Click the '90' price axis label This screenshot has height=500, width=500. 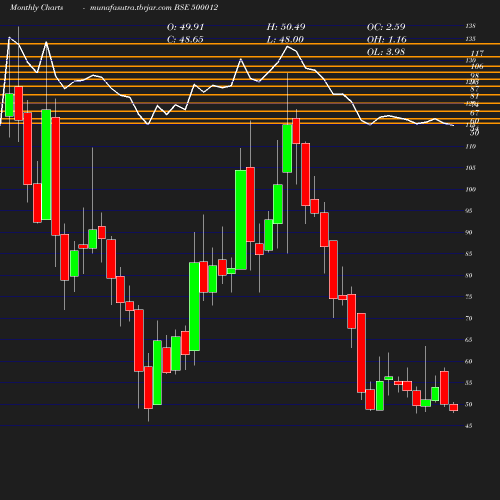click(469, 232)
